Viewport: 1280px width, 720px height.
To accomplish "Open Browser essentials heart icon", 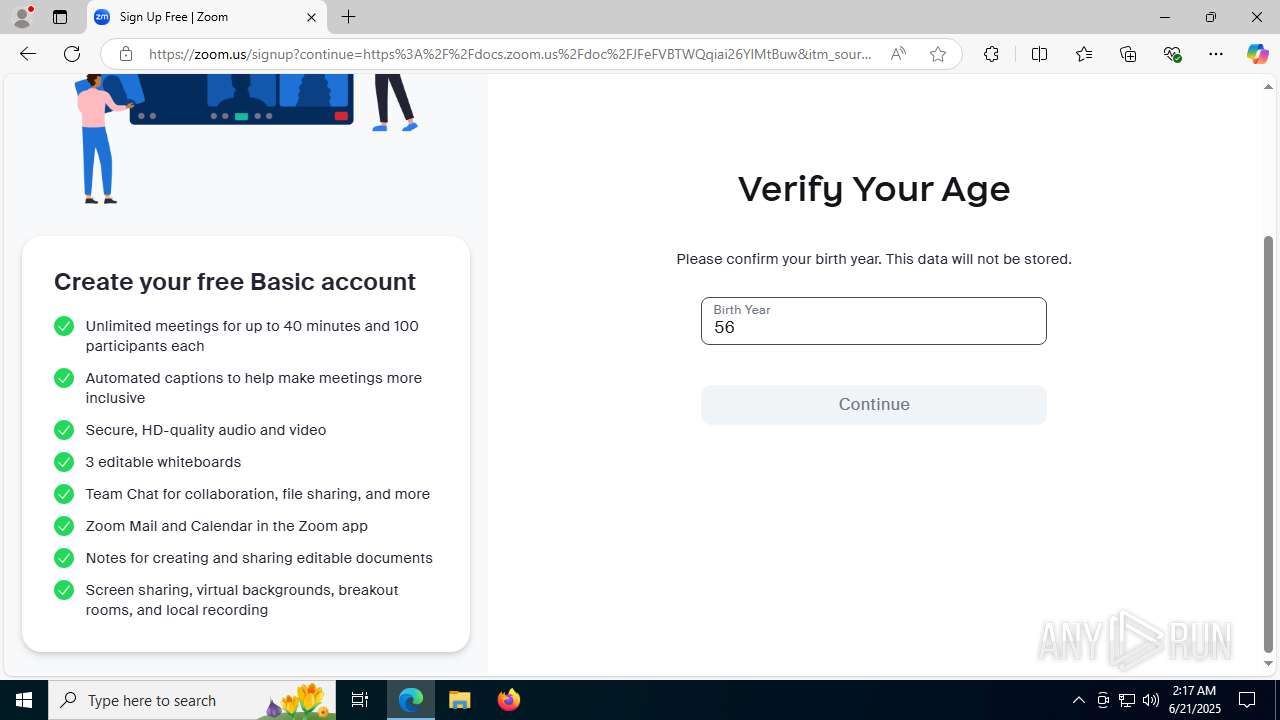I will pyautogui.click(x=1172, y=54).
